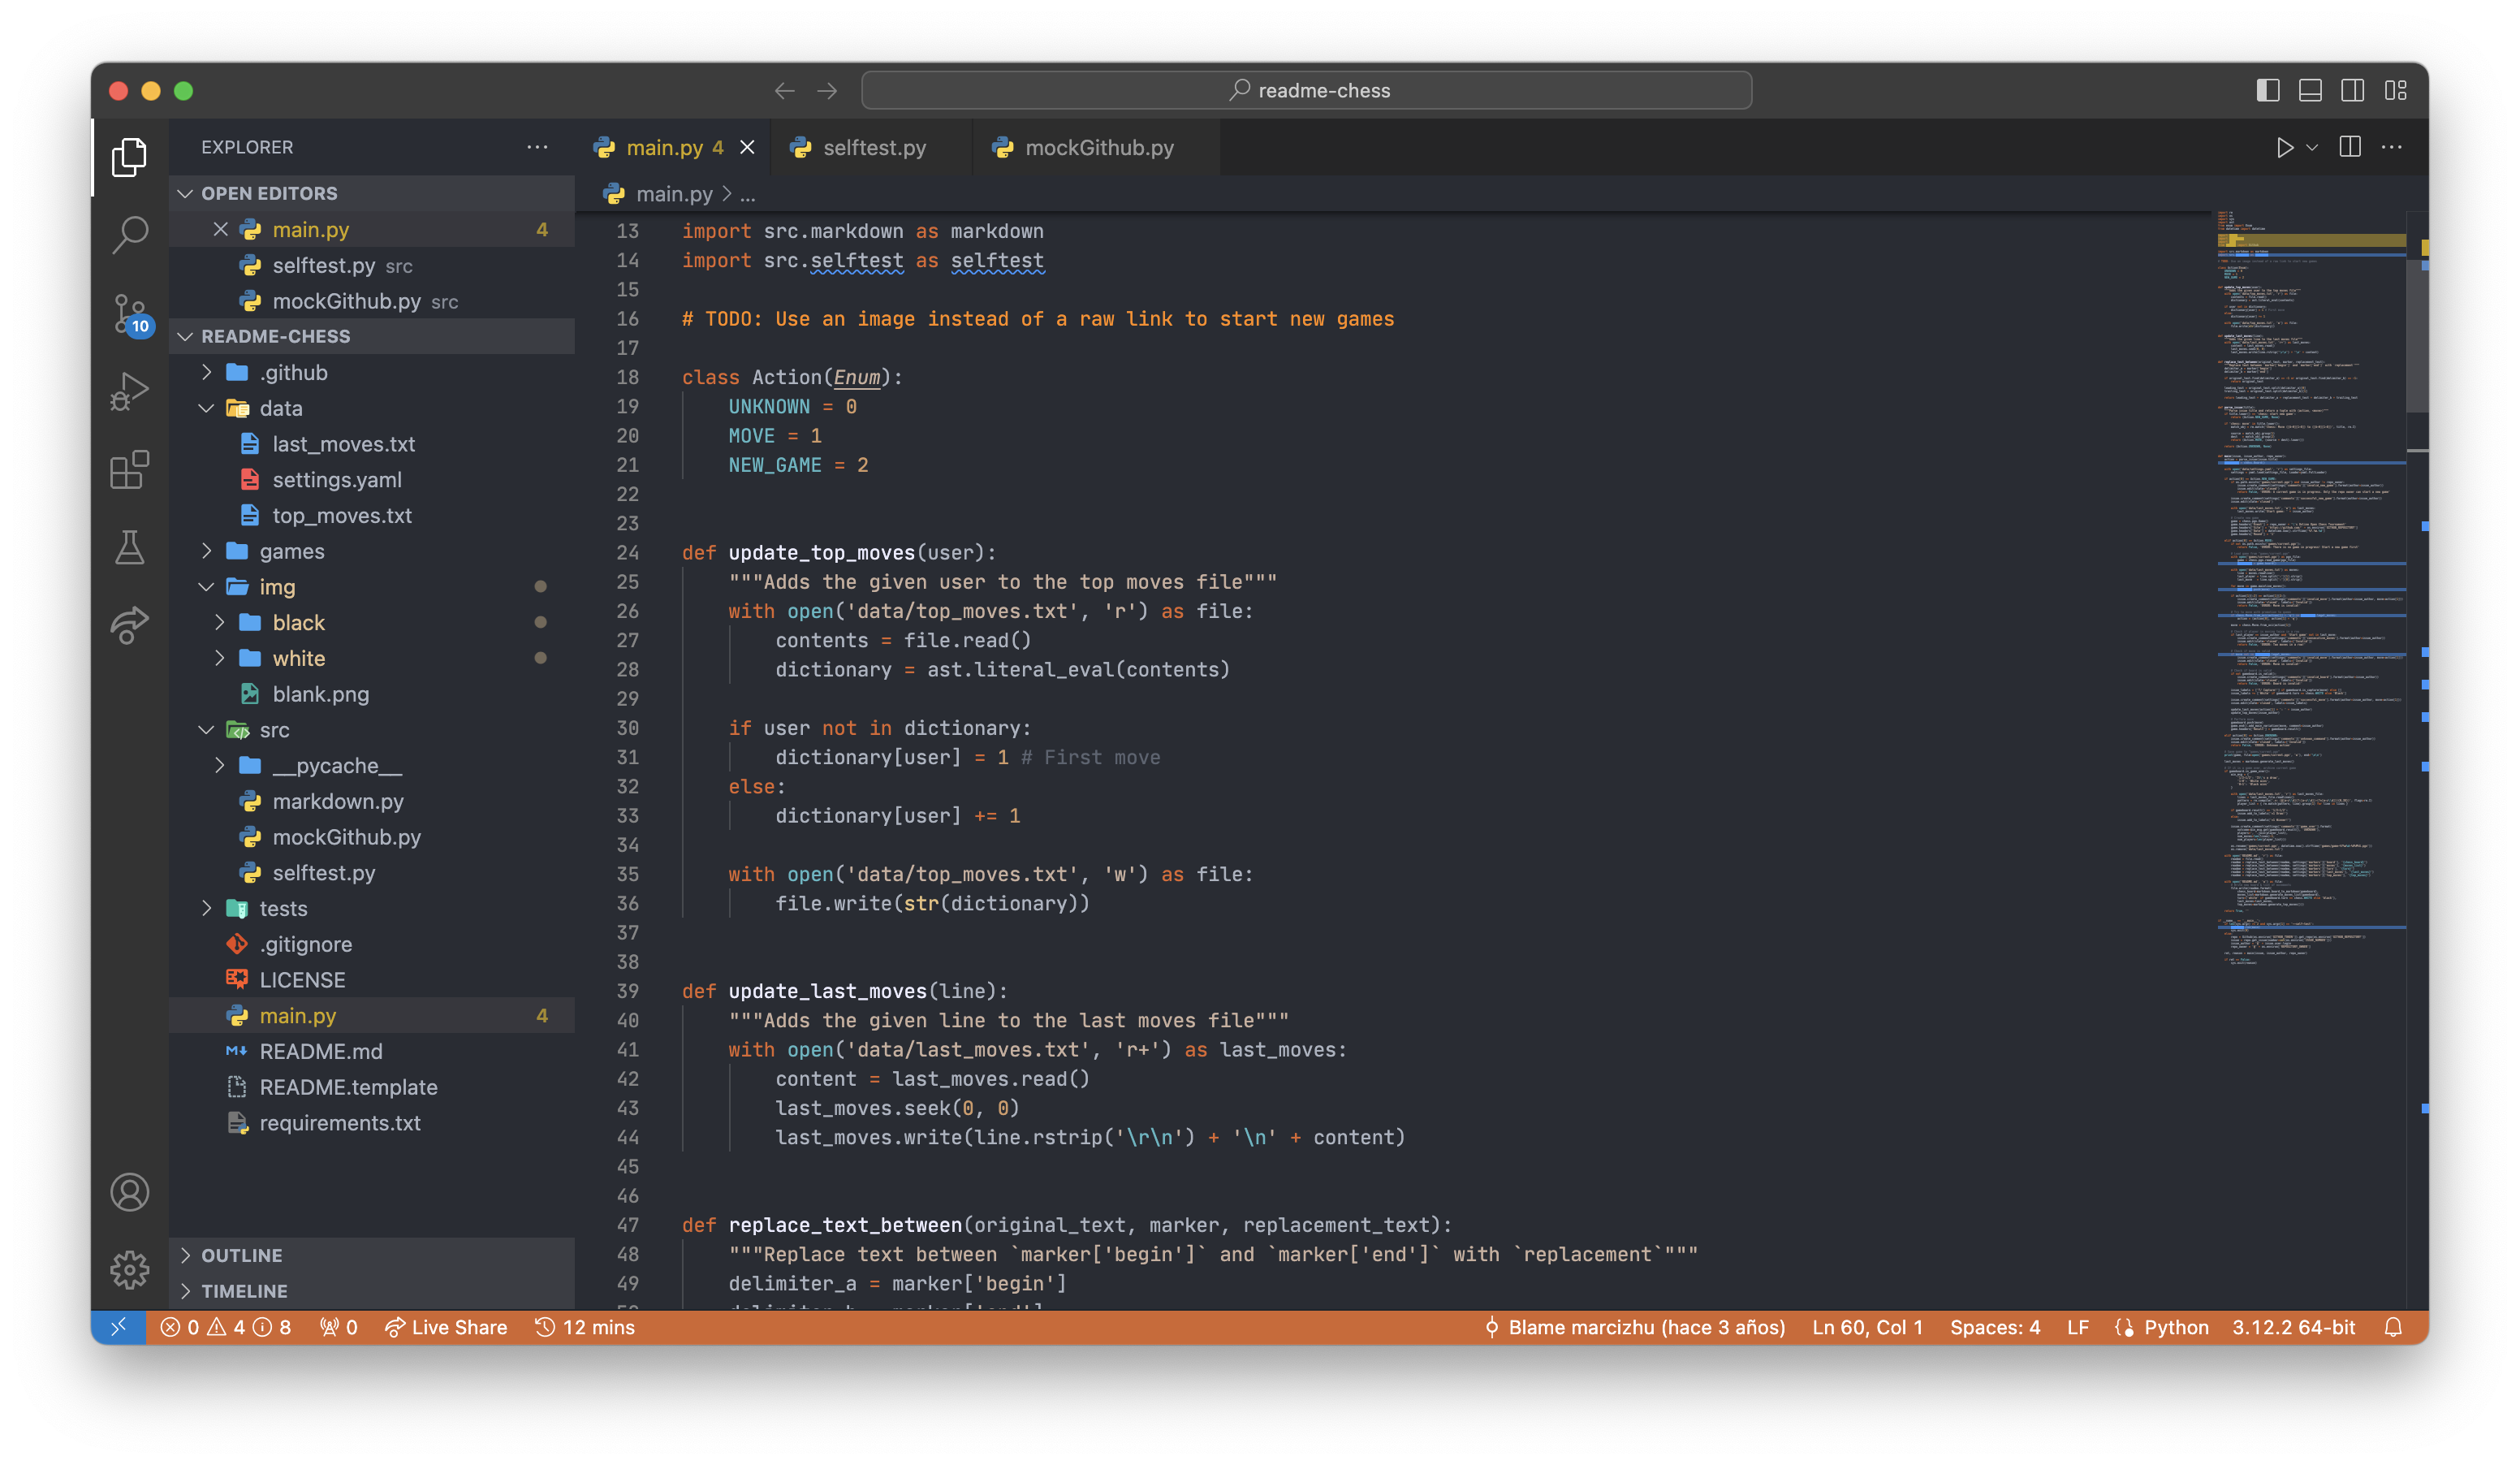Click the Run Python File play button
The height and width of the screenshot is (1465, 2520).
pyautogui.click(x=2284, y=148)
